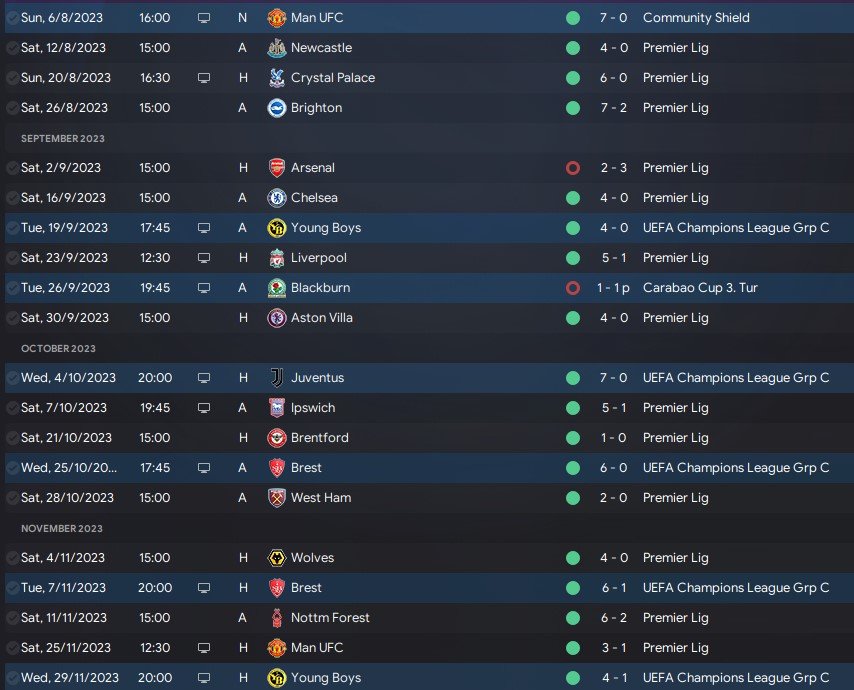This screenshot has width=854, height=690.
Task: Open Carabao Cup 3. Tur competition link
Action: click(700, 288)
